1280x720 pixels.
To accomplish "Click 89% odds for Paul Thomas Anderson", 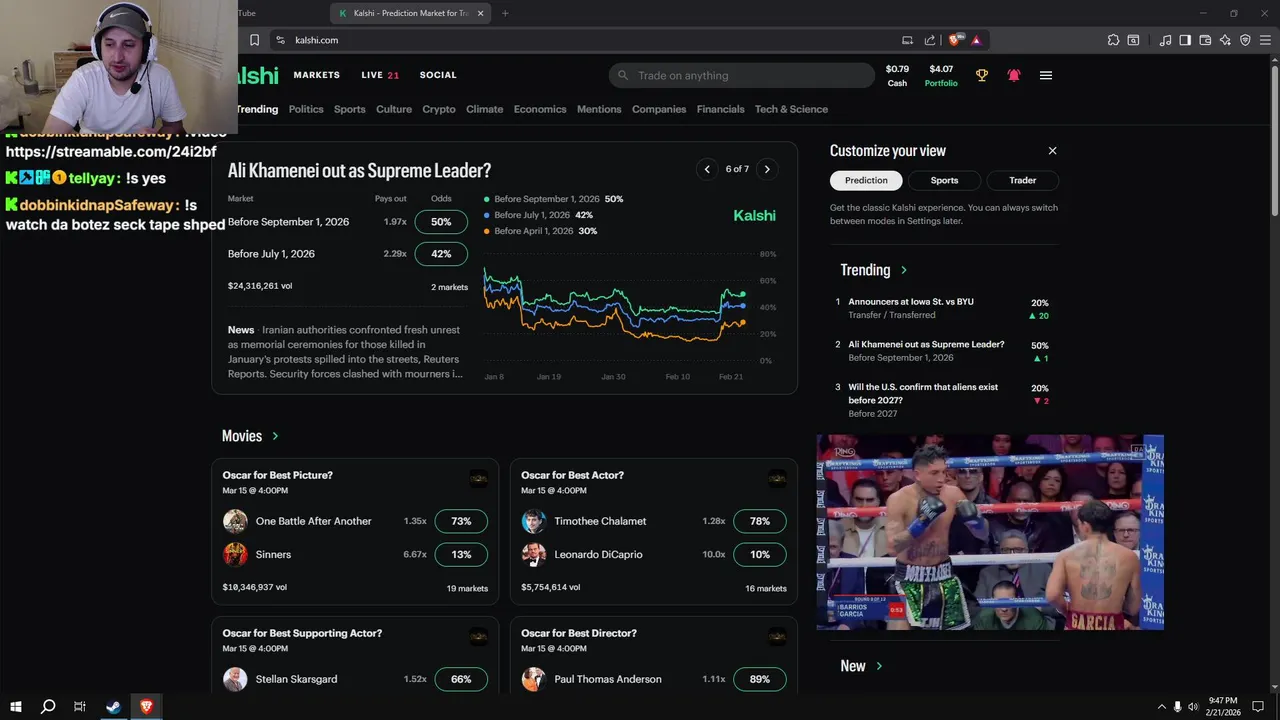I will 760,679.
